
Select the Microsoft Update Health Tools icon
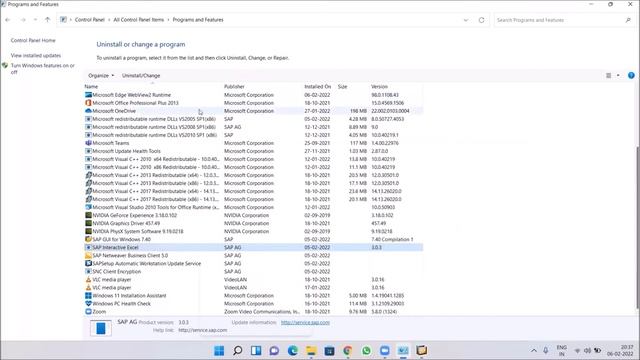tap(88, 151)
